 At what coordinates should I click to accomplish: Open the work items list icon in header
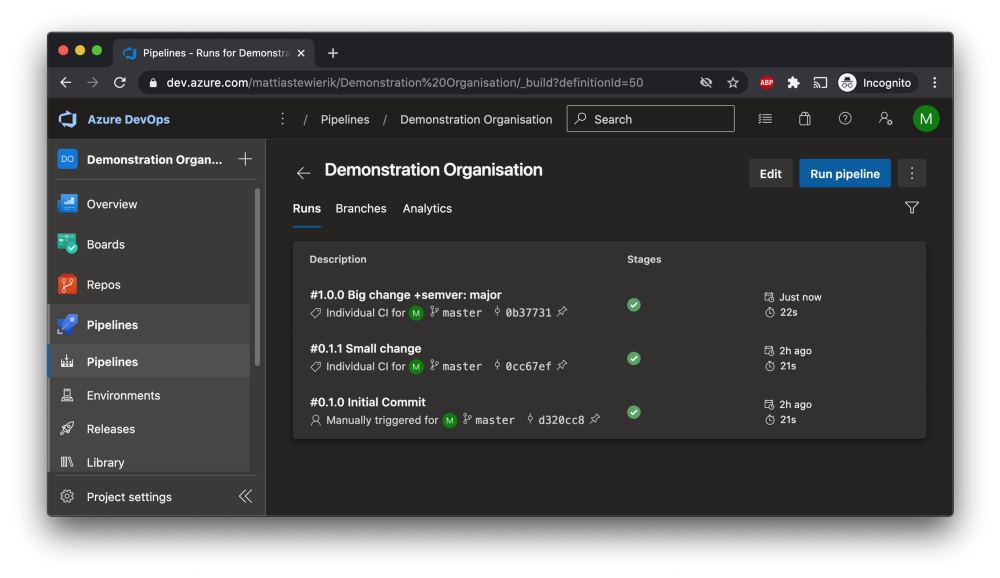(x=765, y=119)
